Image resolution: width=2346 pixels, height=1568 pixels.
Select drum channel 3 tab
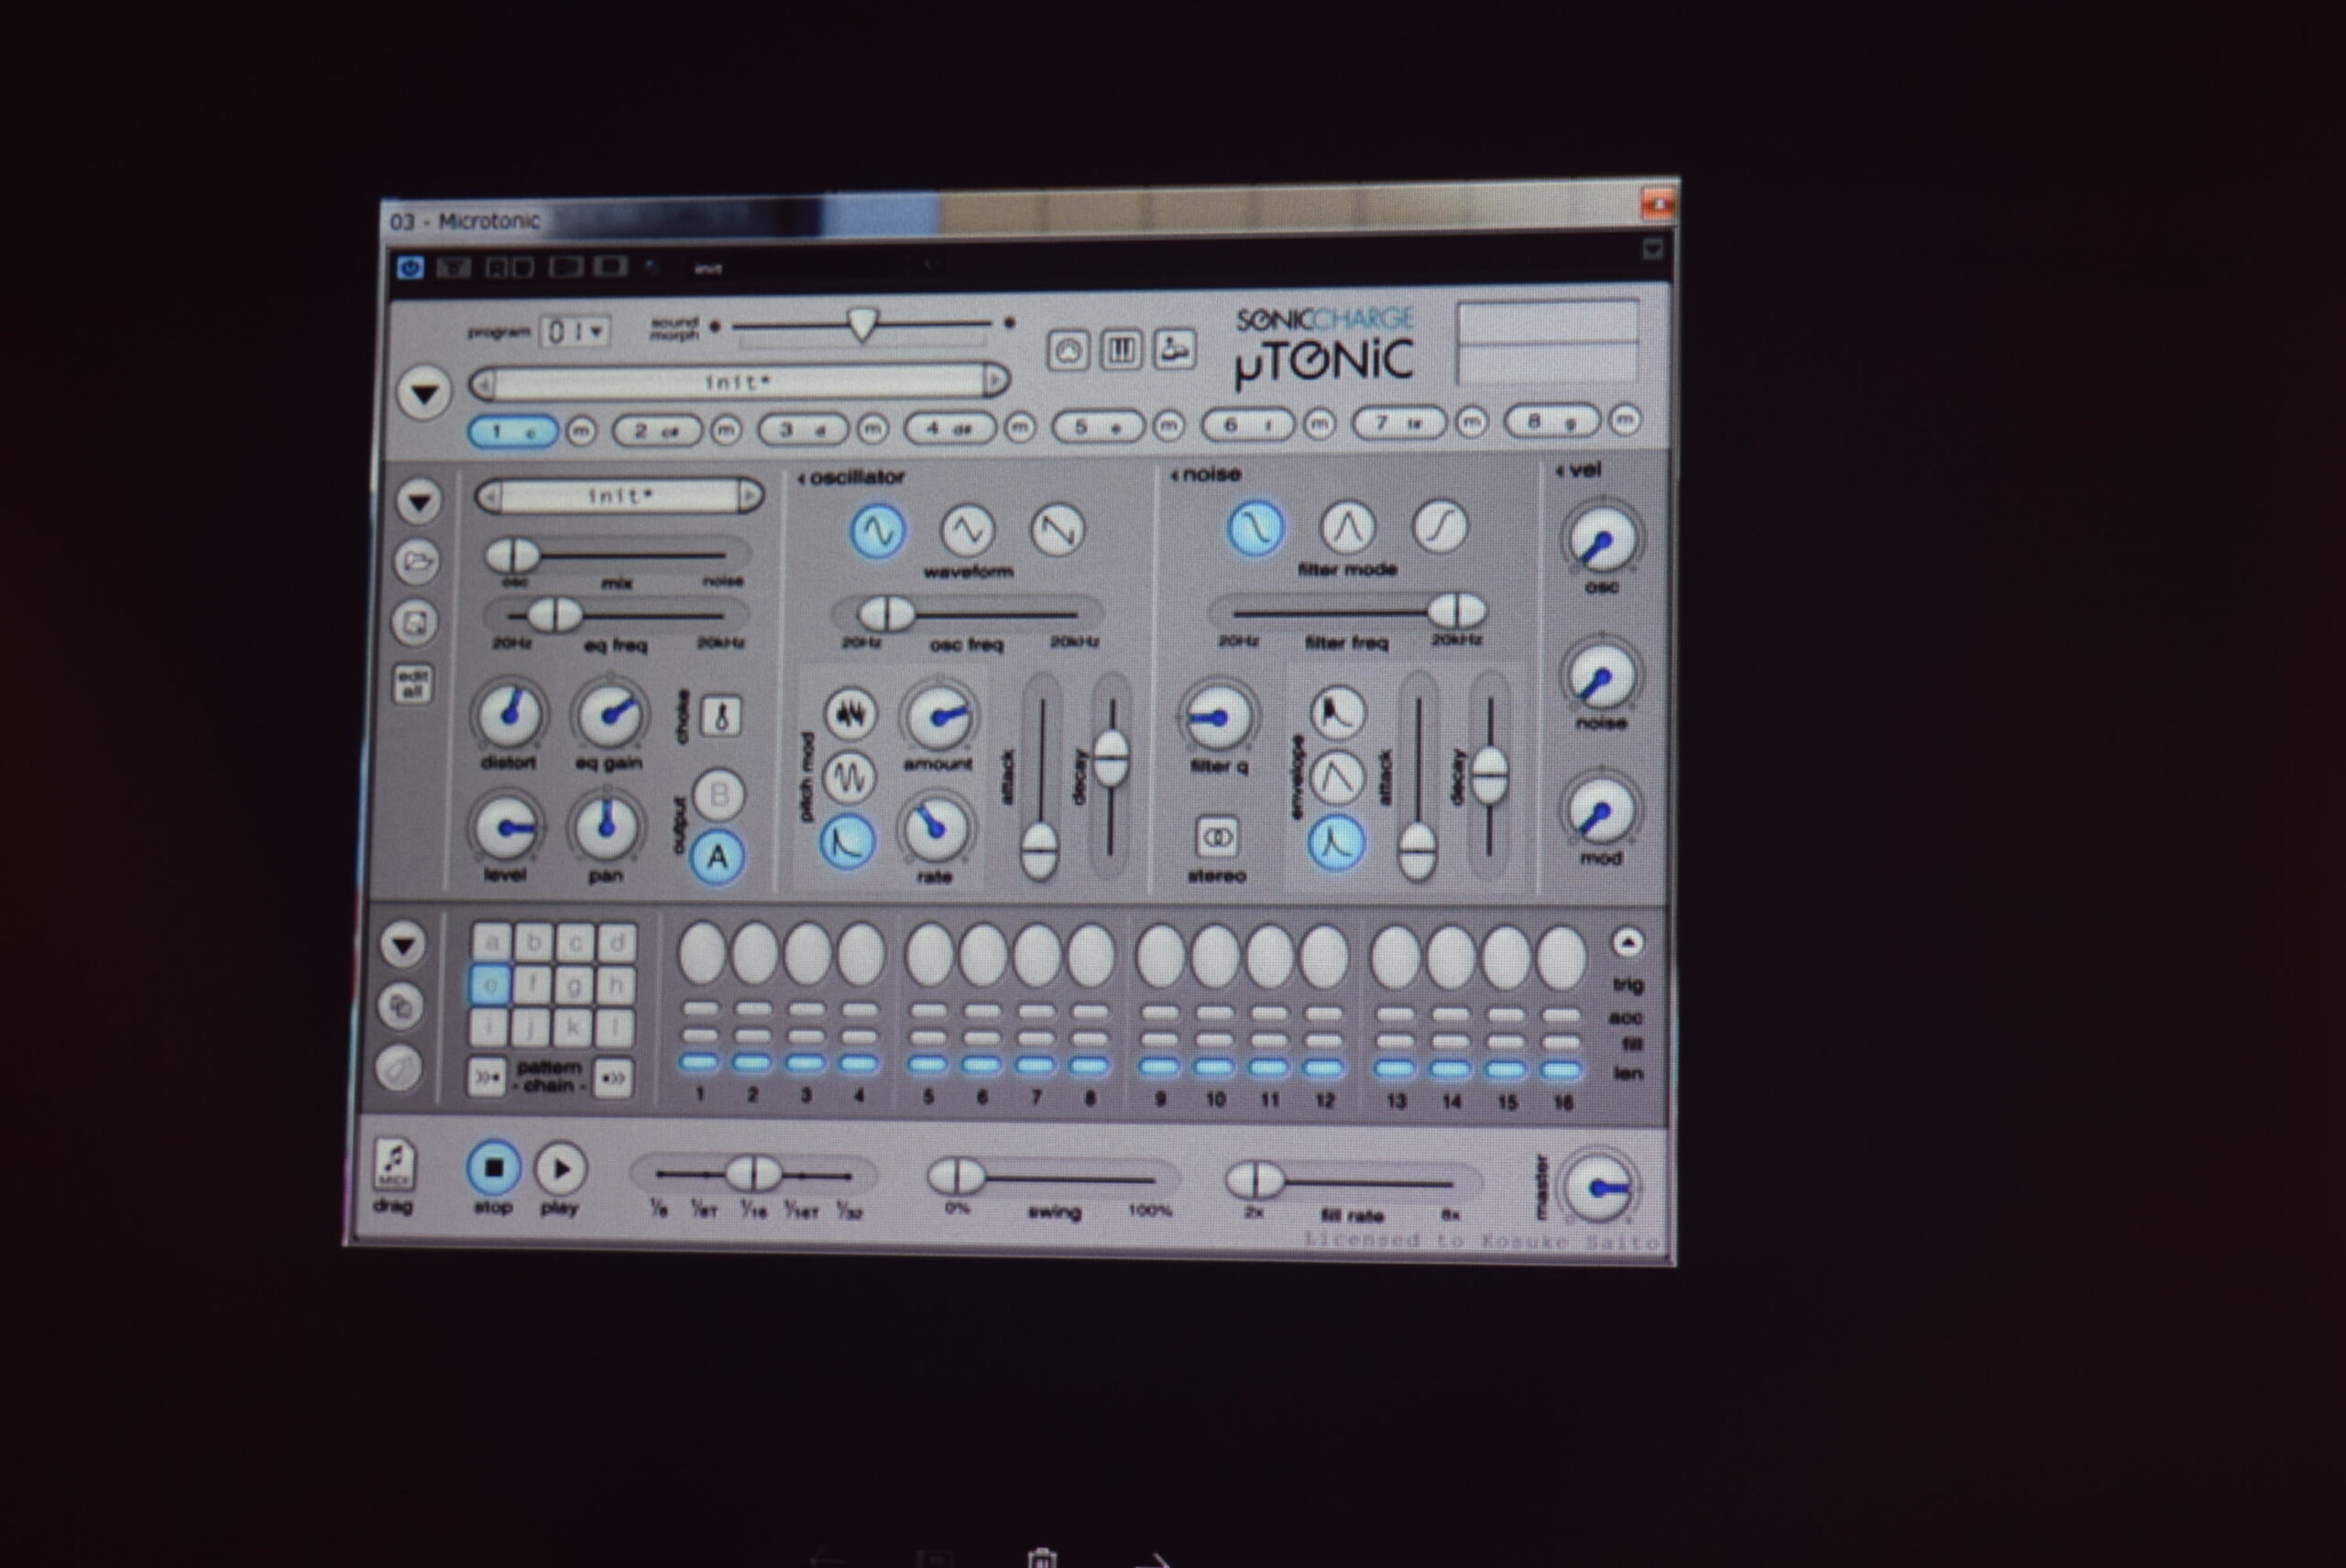pos(803,430)
